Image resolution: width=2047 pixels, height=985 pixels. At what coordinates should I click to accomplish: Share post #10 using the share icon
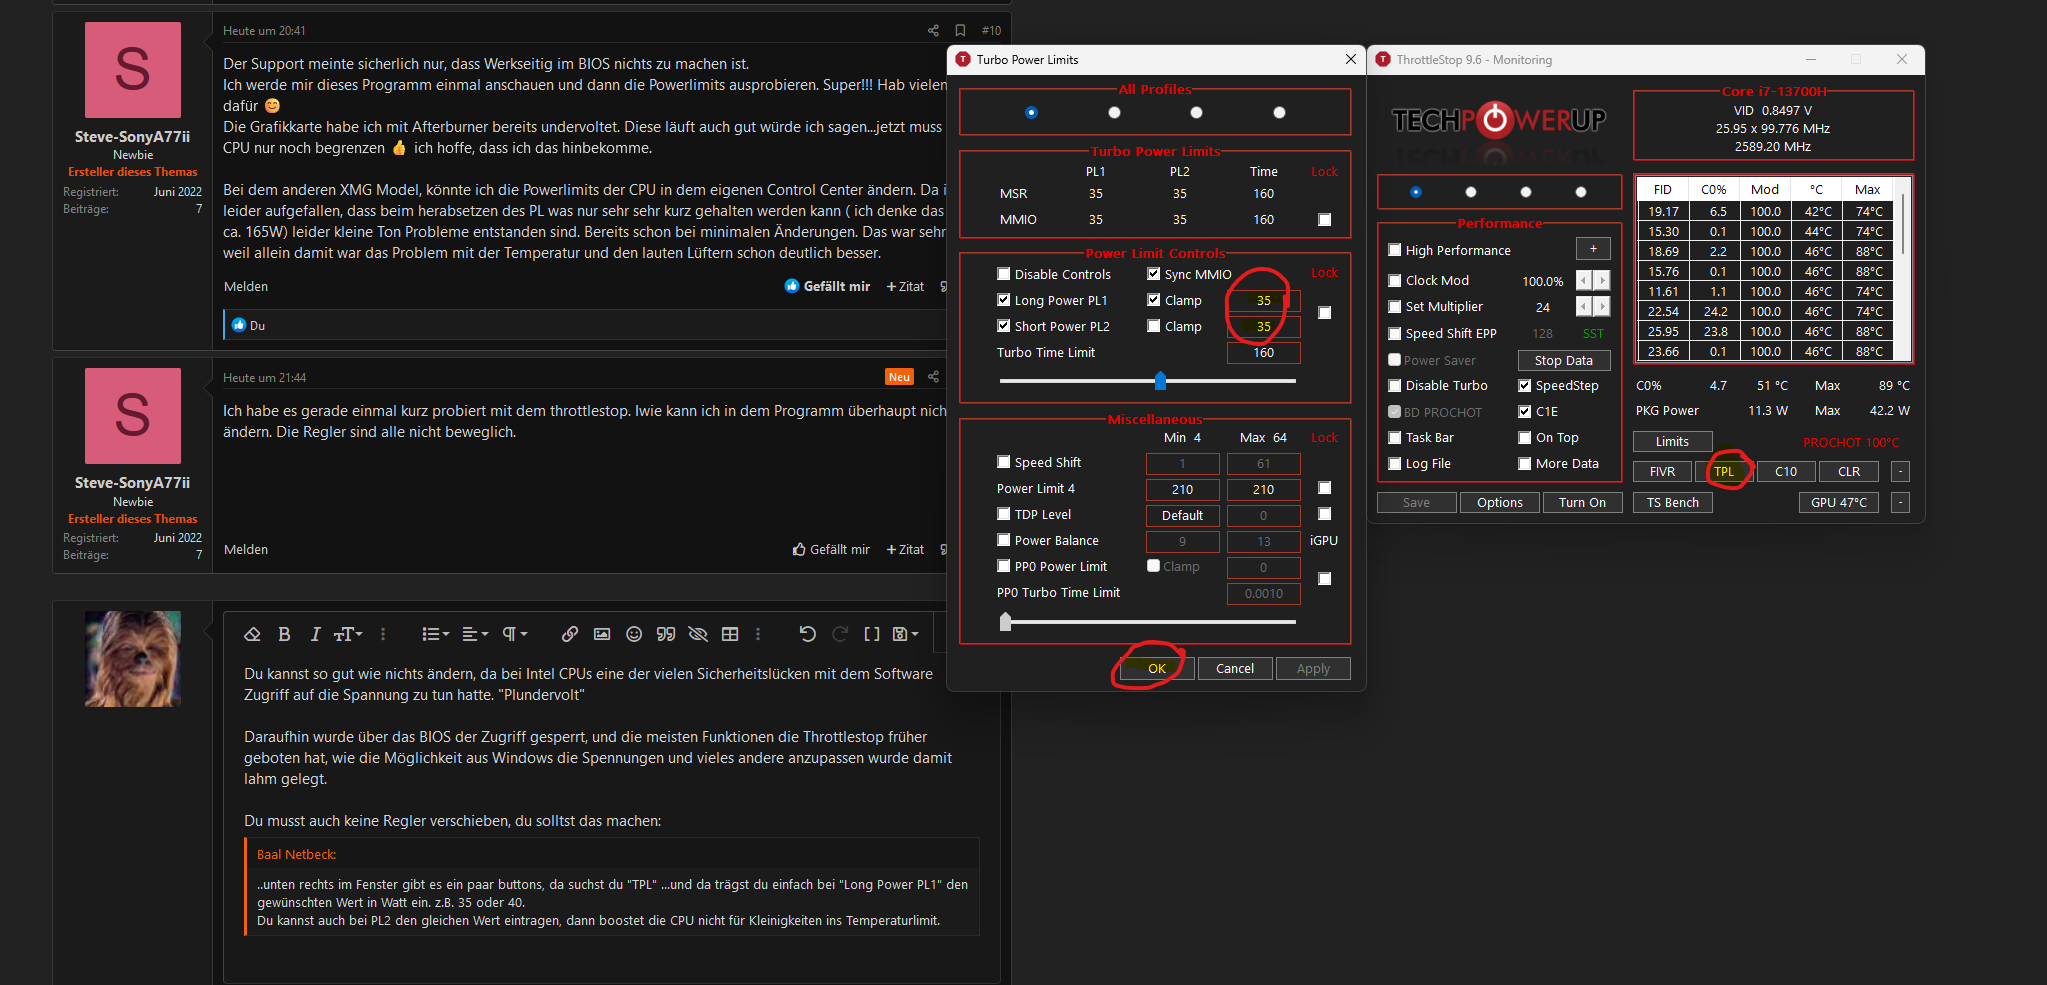click(x=933, y=31)
